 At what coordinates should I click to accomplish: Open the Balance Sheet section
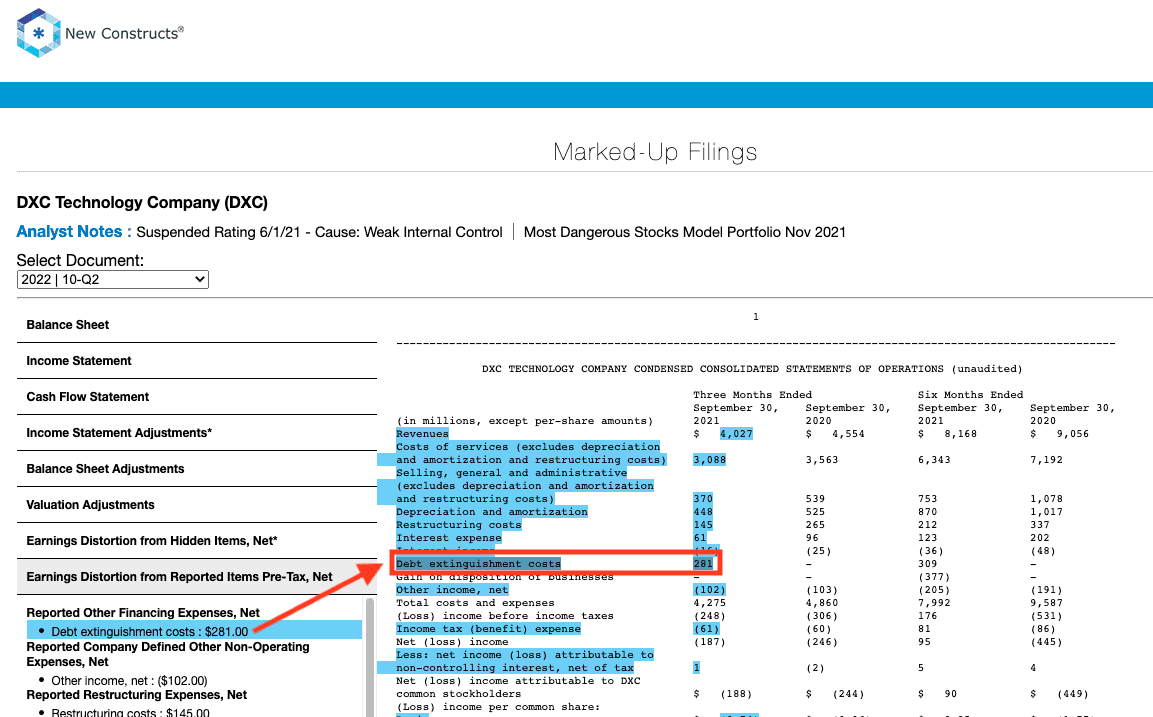pyautogui.click(x=197, y=325)
